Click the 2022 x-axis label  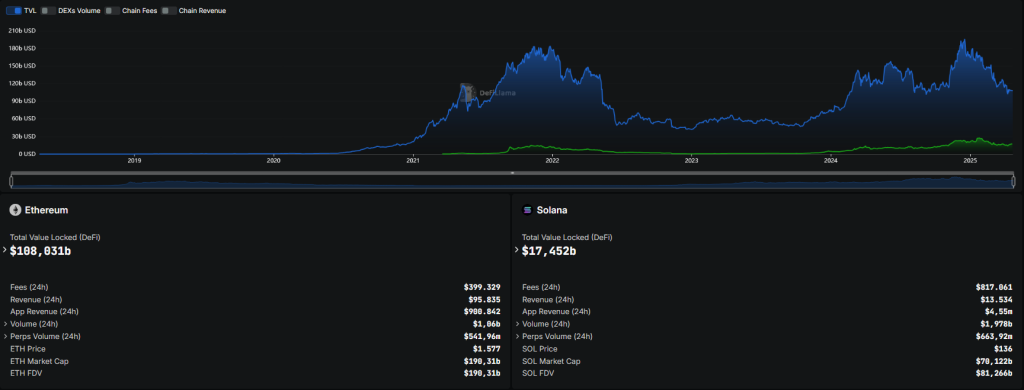pyautogui.click(x=552, y=160)
